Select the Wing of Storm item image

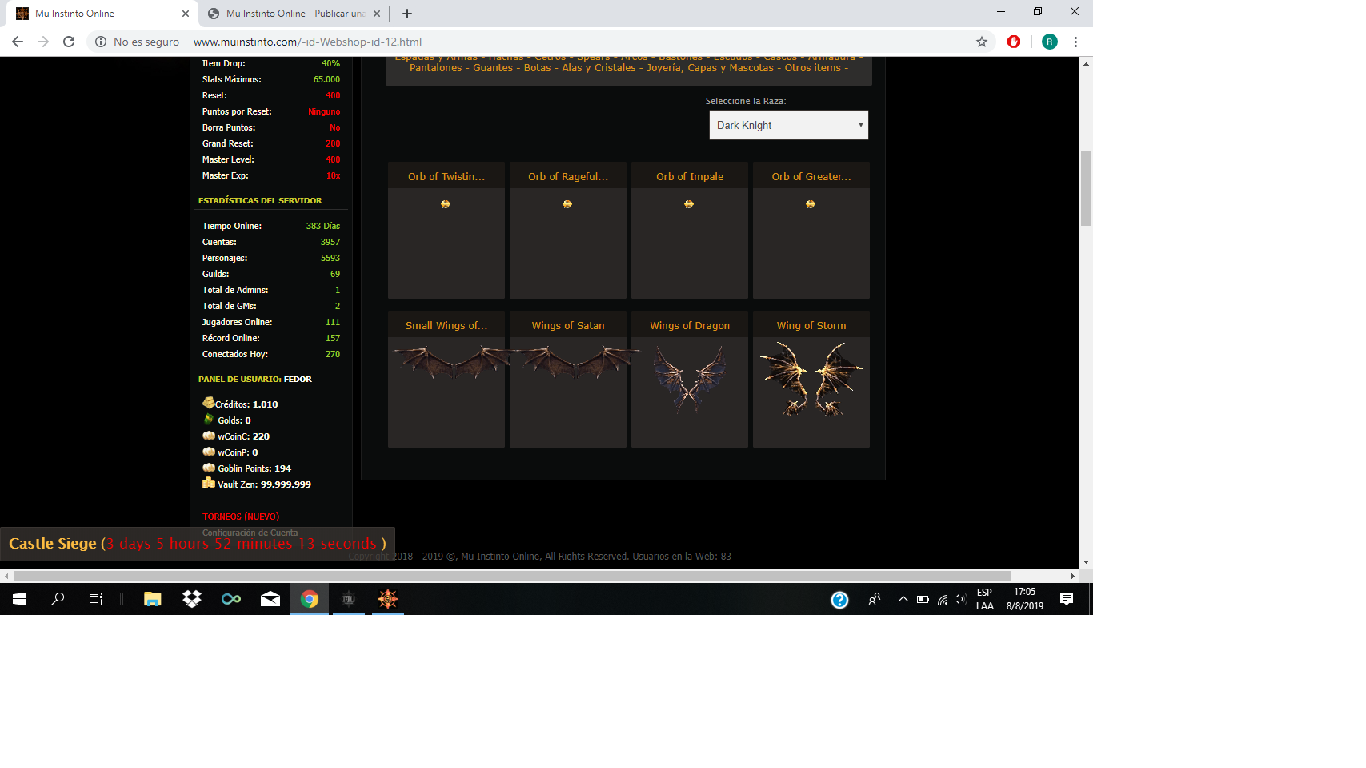click(x=811, y=378)
